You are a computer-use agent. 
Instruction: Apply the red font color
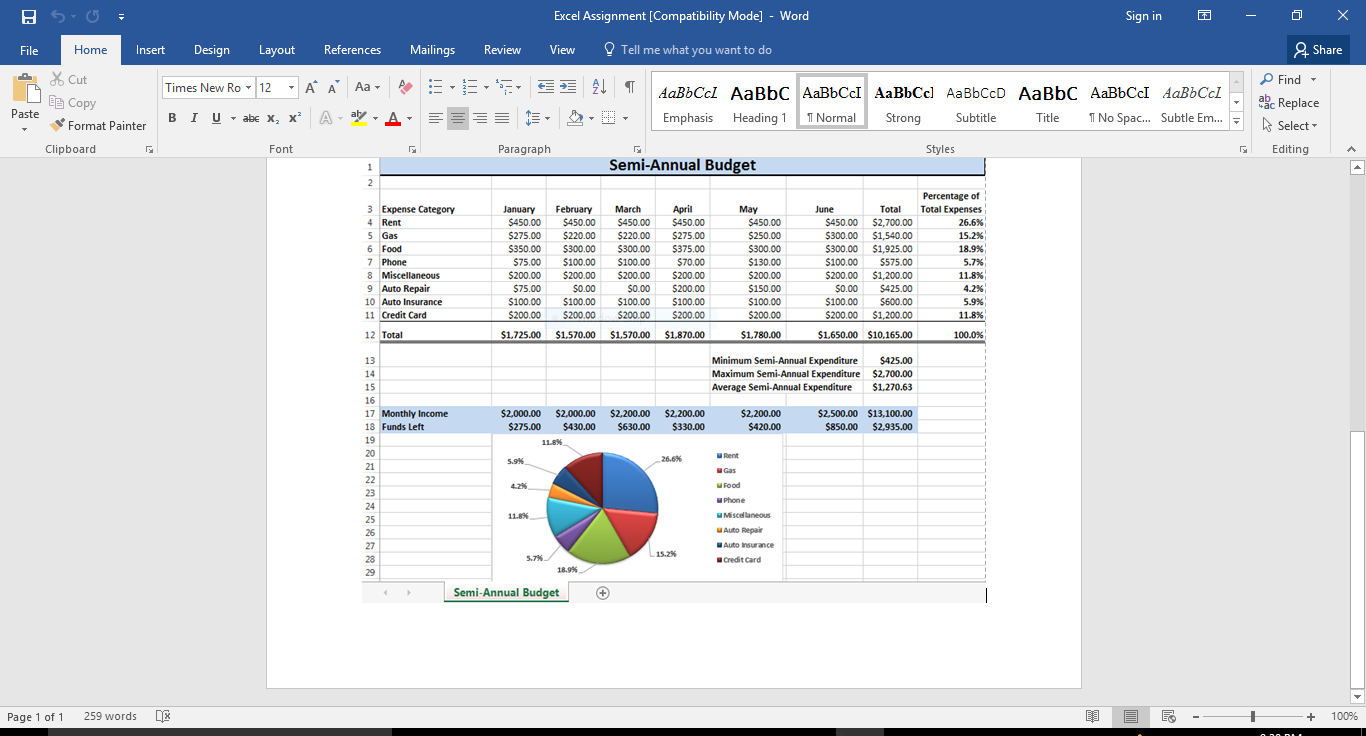[392, 118]
